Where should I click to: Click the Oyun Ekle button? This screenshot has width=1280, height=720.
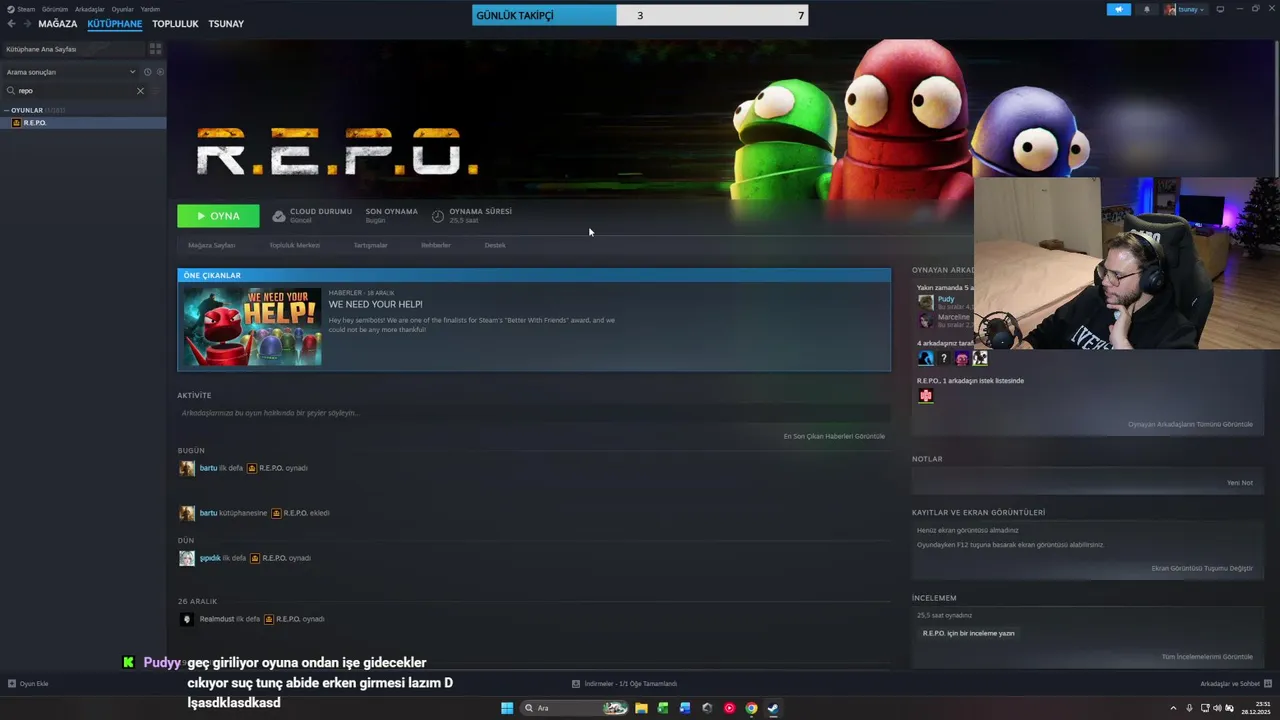28,684
